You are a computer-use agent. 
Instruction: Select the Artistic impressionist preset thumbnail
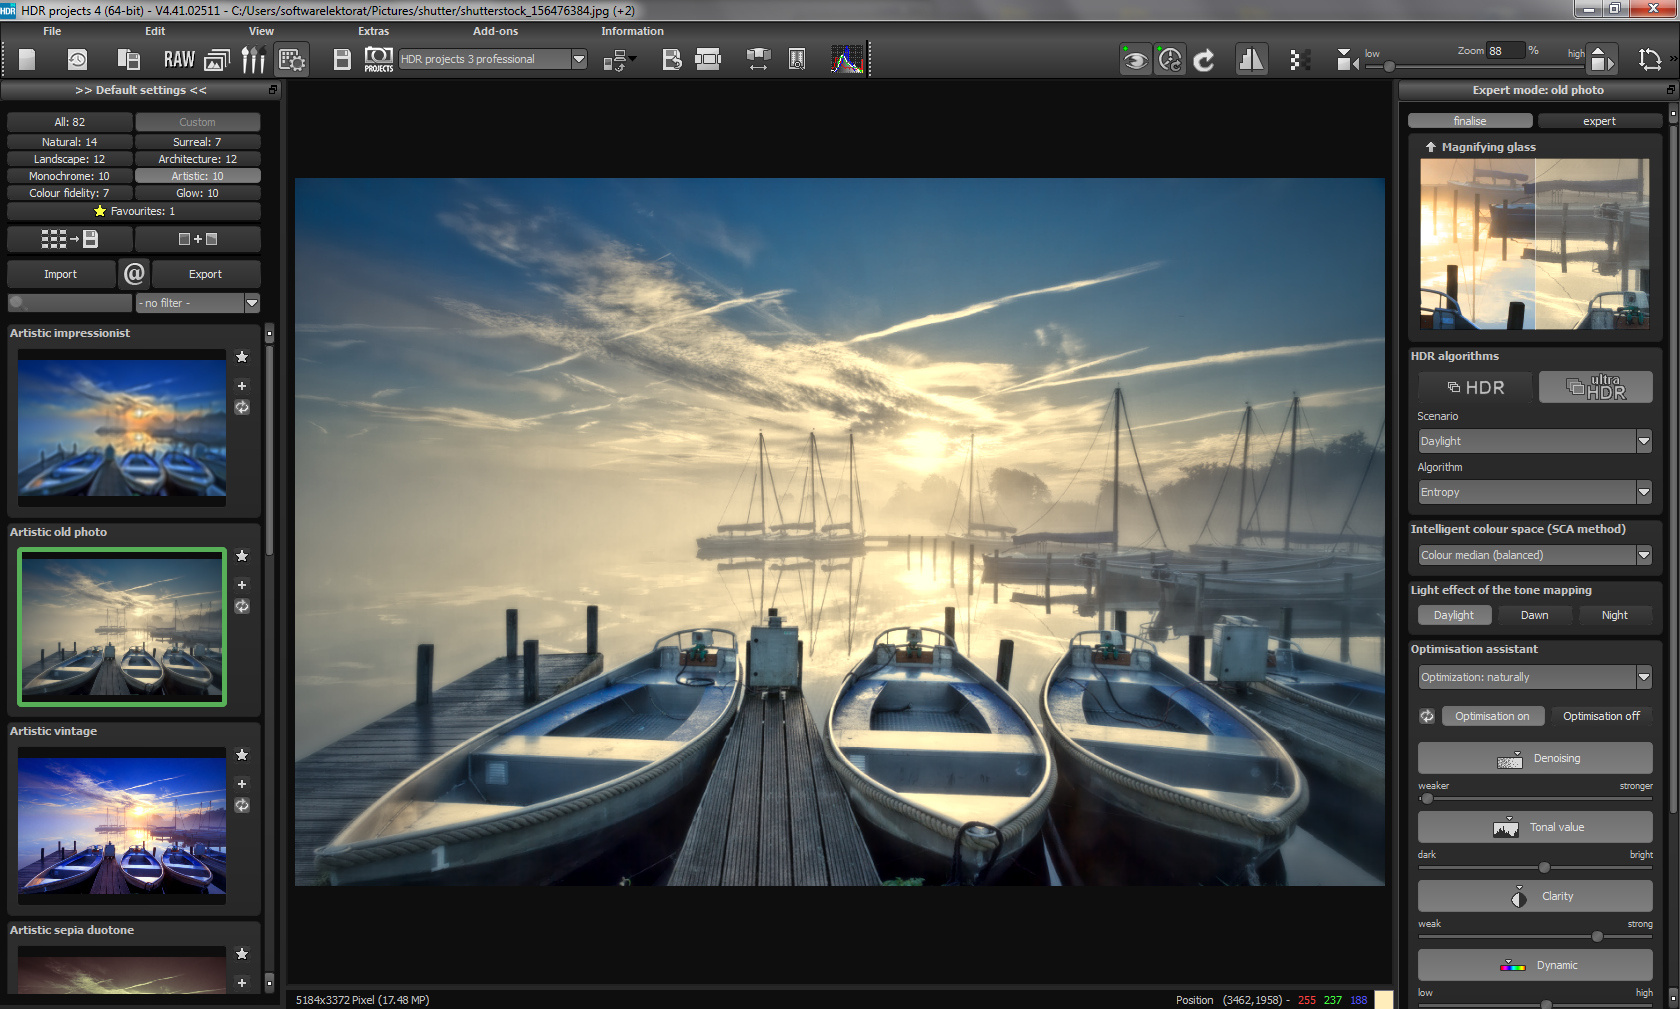[x=122, y=428]
